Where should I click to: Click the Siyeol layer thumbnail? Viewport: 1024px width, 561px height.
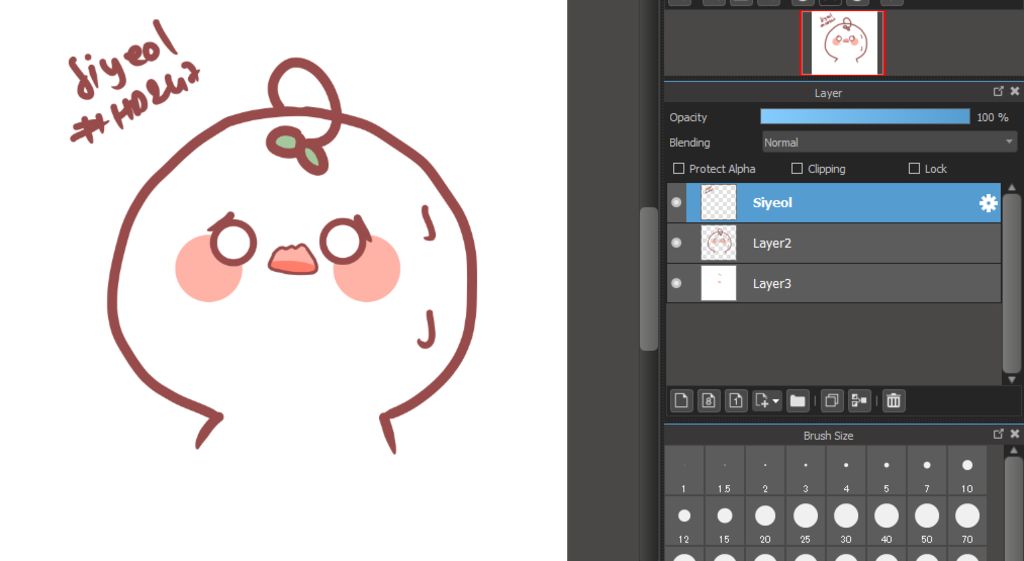click(x=718, y=202)
